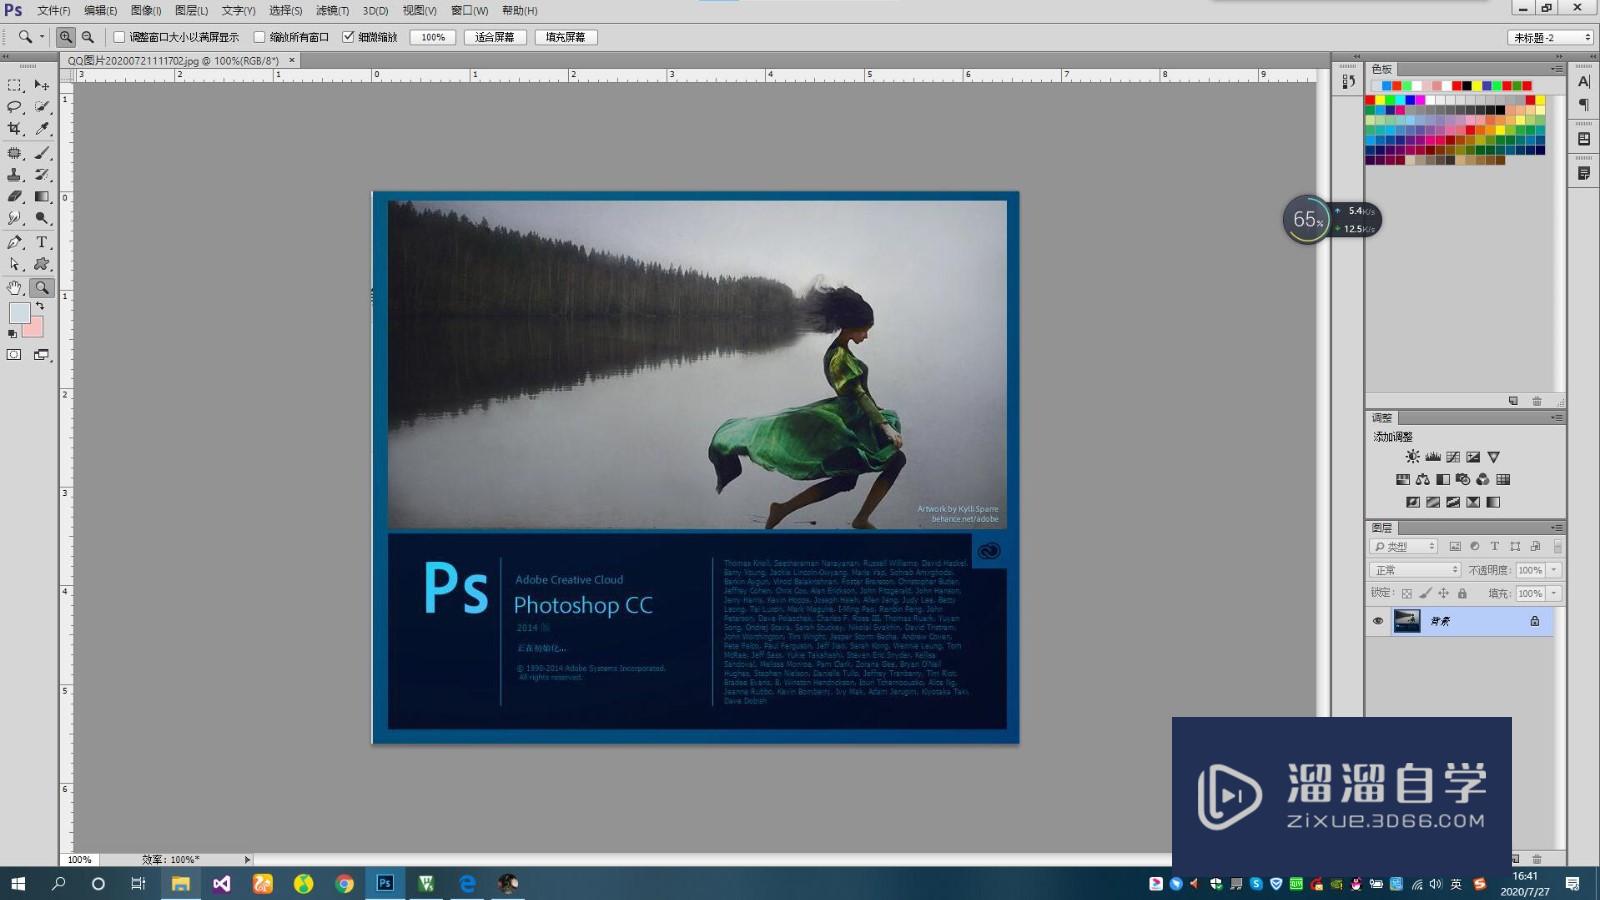Reset to default black and white colors

point(12,334)
